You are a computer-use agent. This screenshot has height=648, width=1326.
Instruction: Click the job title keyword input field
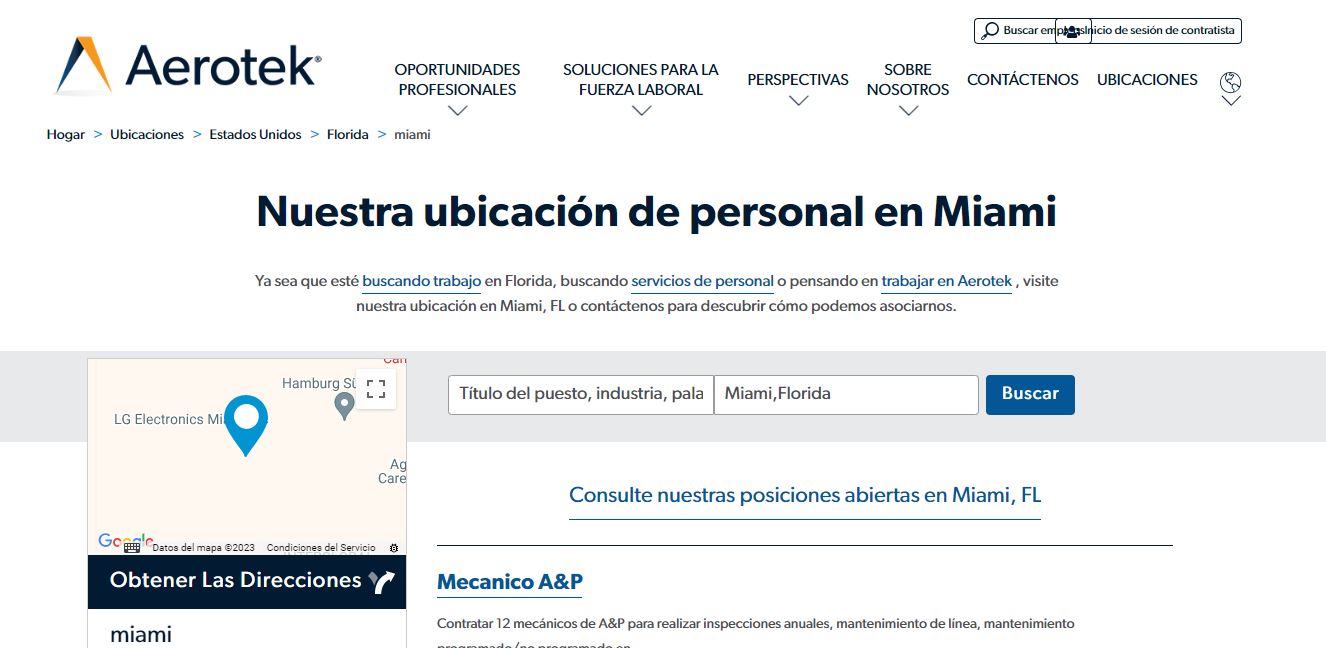(x=581, y=395)
